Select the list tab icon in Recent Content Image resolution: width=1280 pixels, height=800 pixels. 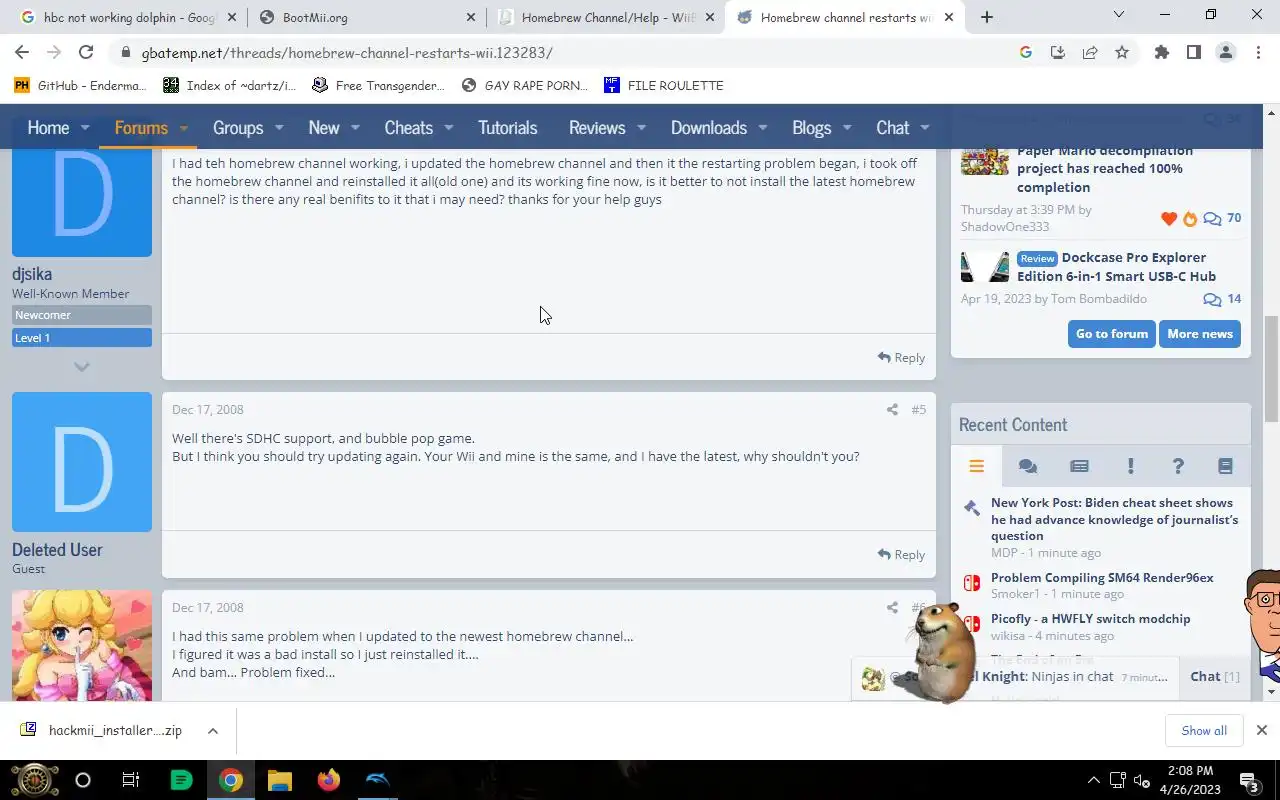point(977,466)
